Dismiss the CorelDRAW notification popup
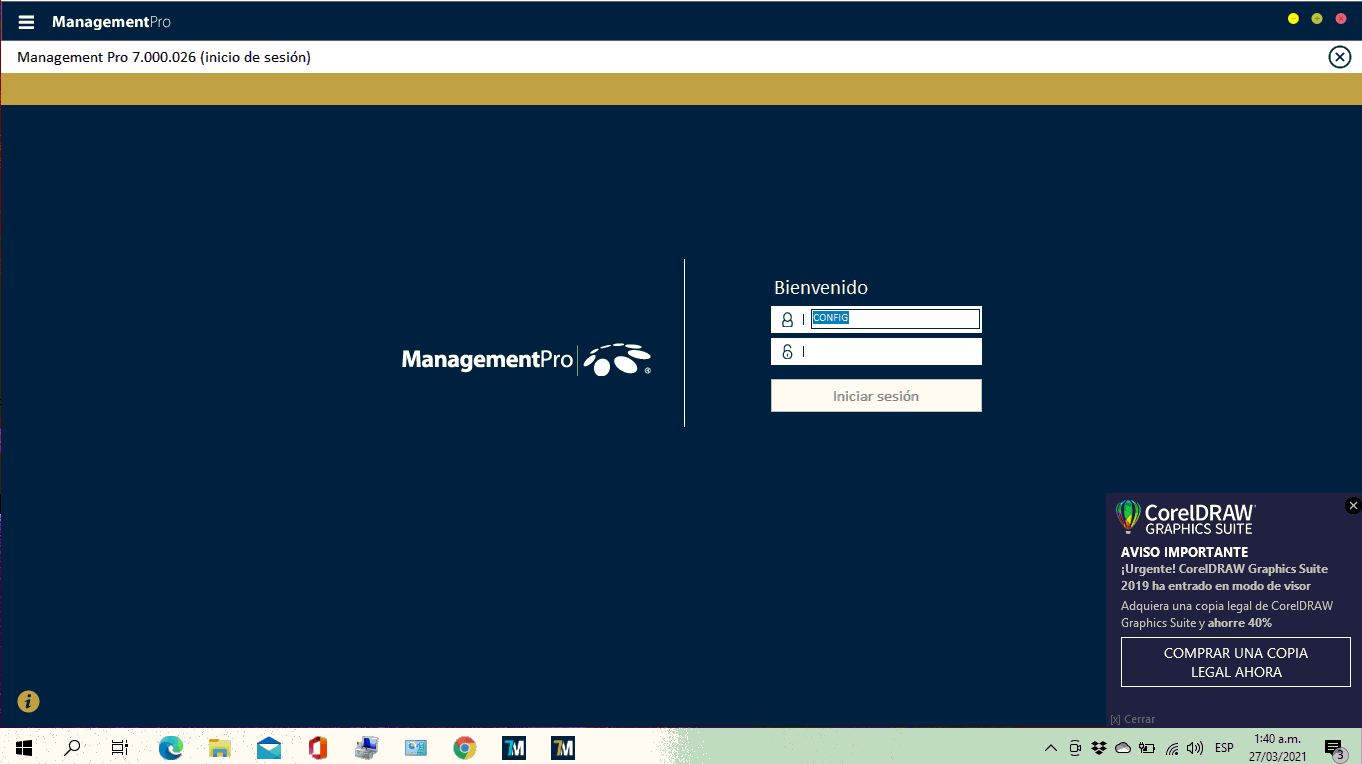The image size is (1362, 764). [x=1353, y=506]
